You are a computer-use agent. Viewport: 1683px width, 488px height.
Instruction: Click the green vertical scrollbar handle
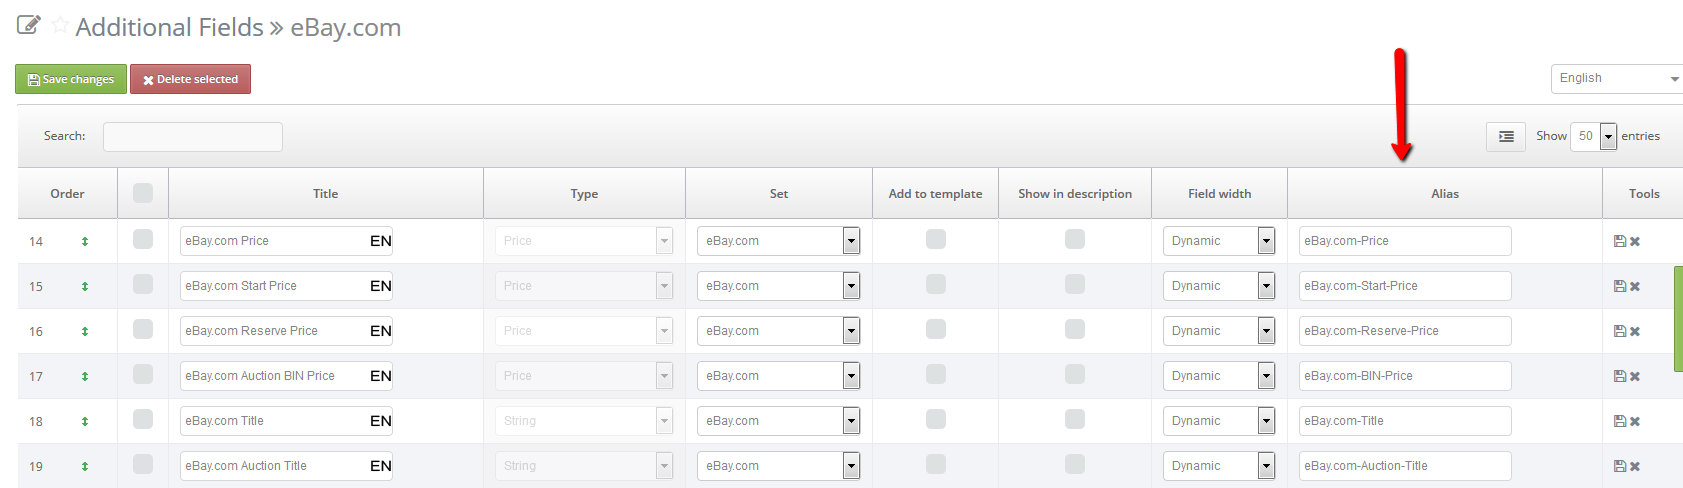(1678, 319)
